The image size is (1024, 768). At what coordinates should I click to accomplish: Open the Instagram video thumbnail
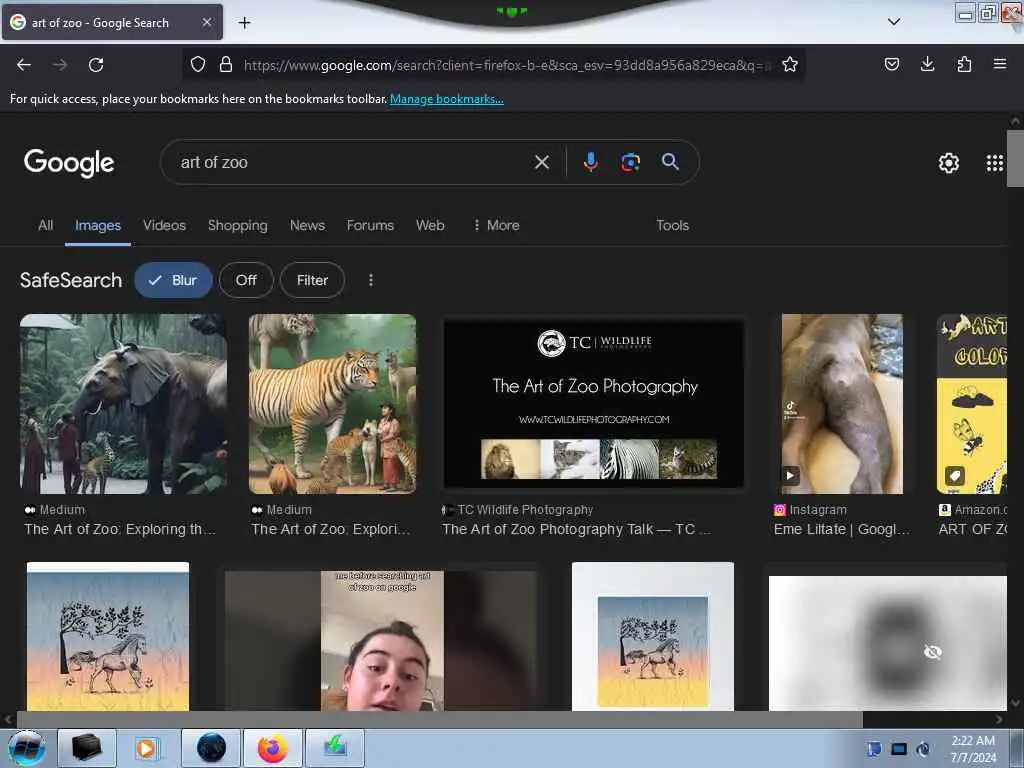pyautogui.click(x=842, y=404)
